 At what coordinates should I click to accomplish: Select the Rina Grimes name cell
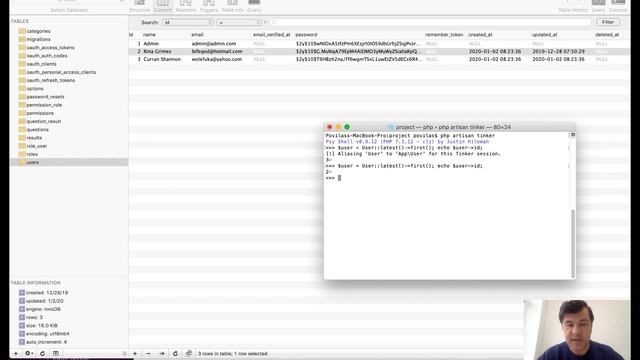pos(157,51)
